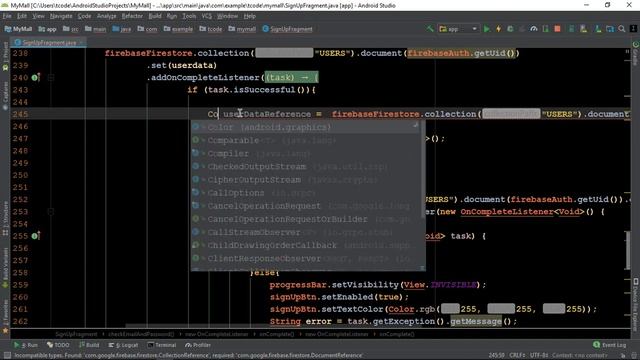
Task: Open the Build menu
Action: 155,16
